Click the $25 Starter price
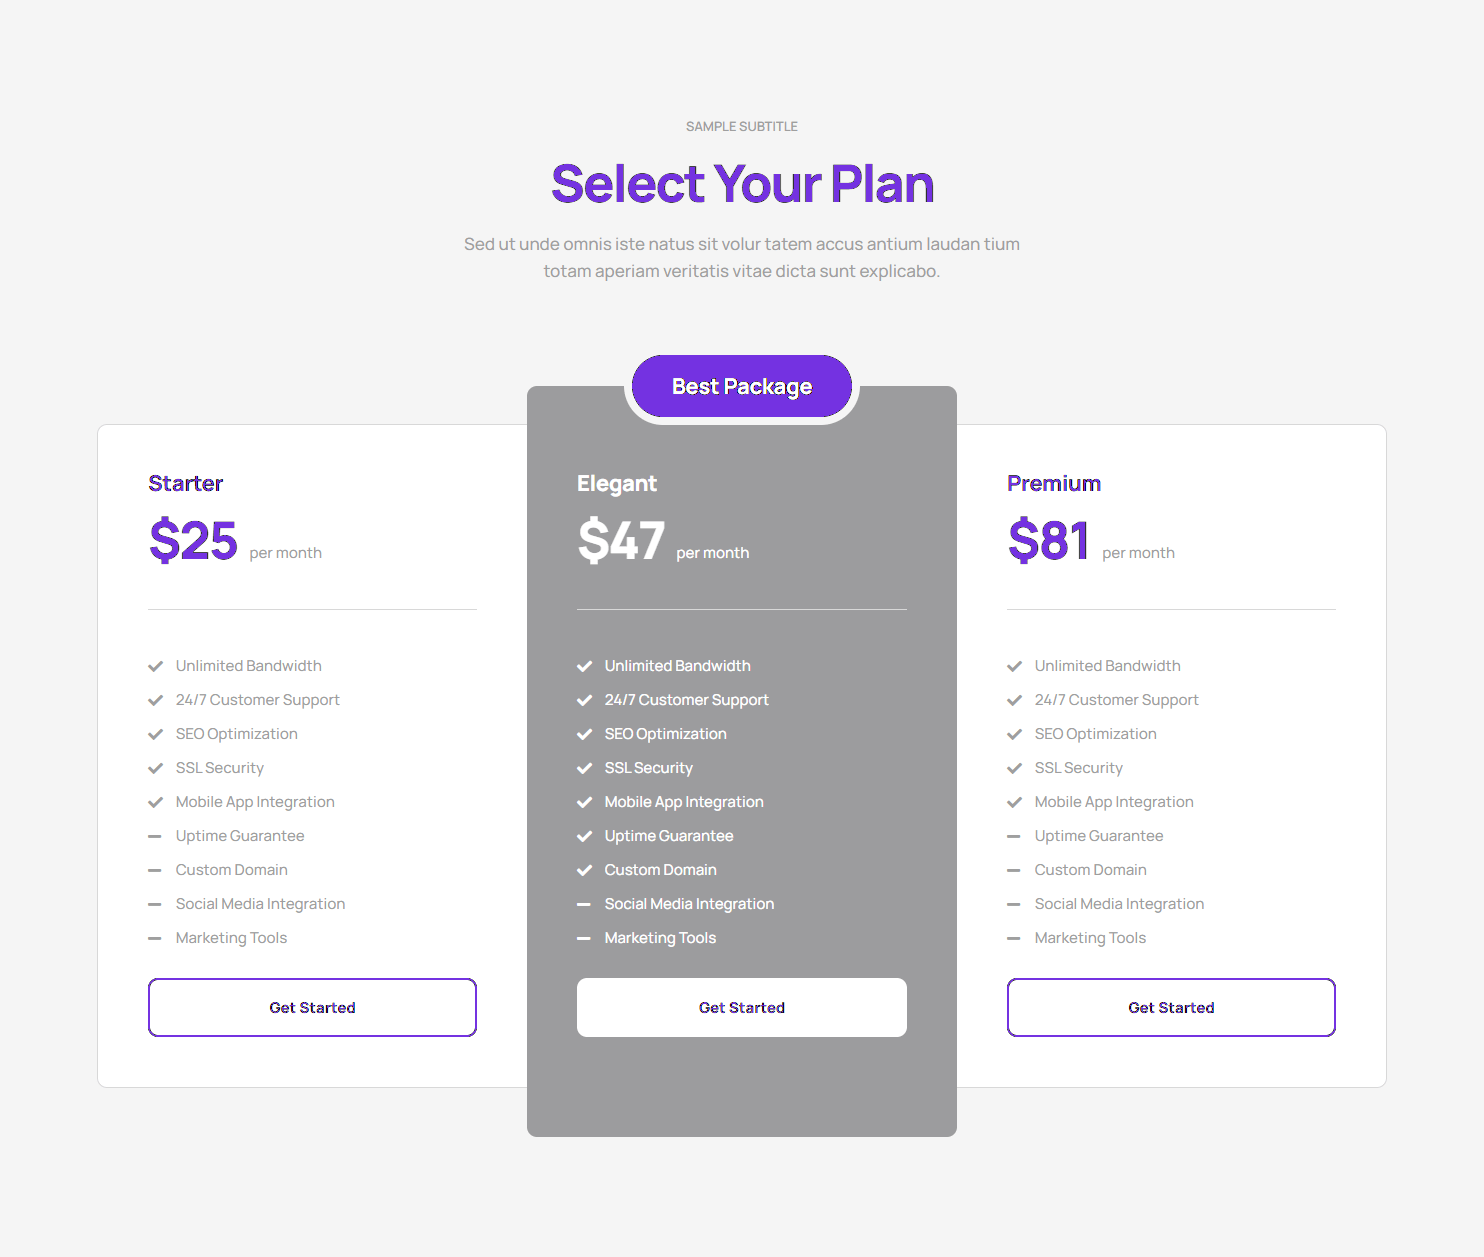Image resolution: width=1484 pixels, height=1257 pixels. coord(193,541)
